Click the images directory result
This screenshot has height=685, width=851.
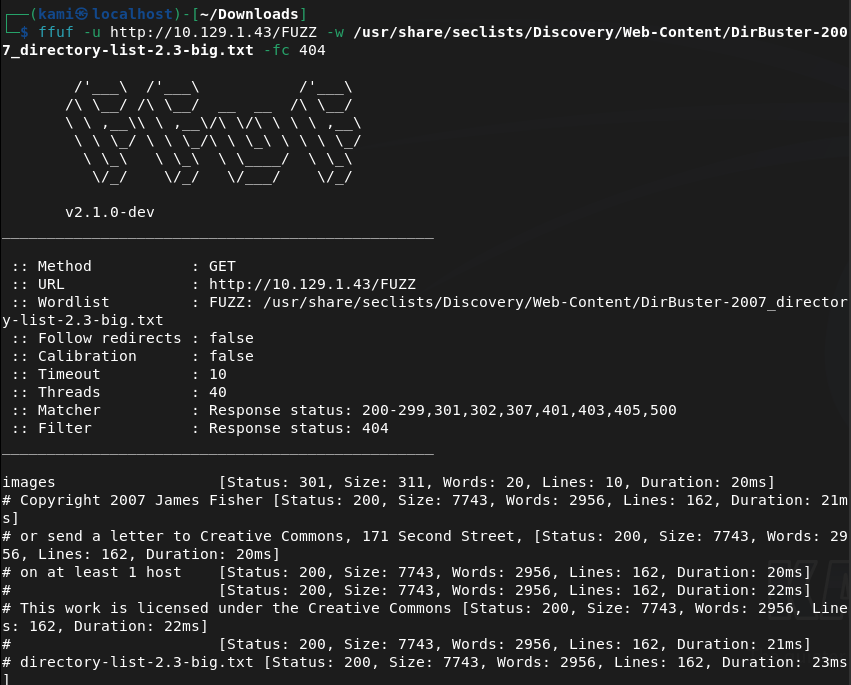29,482
